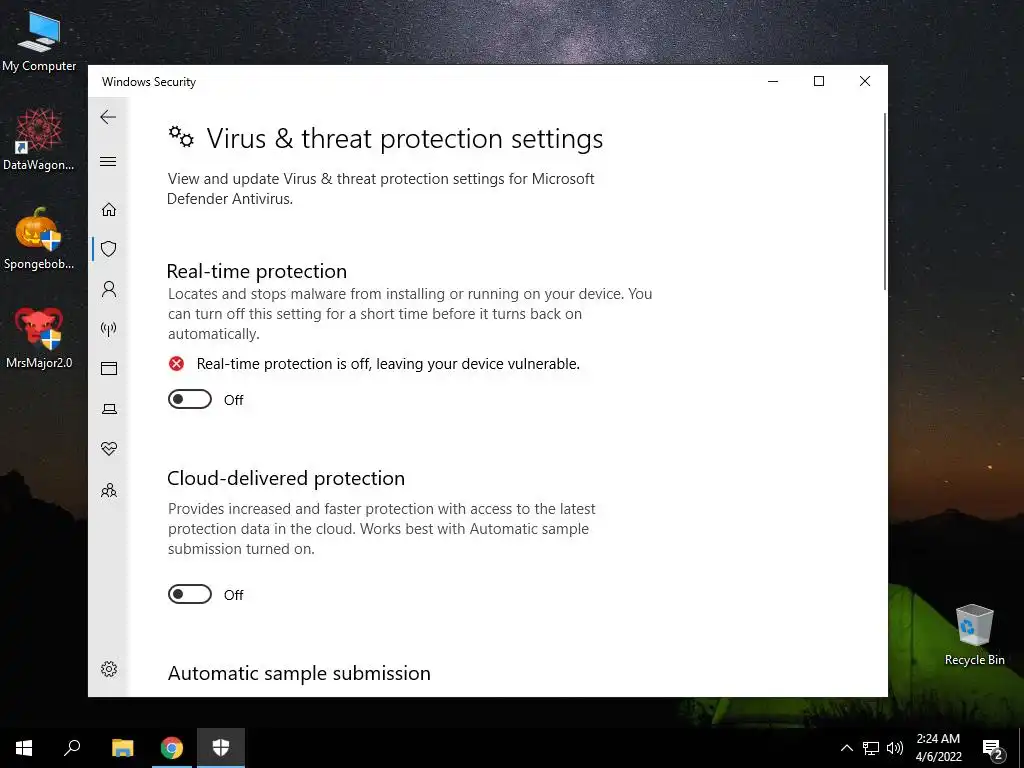The image size is (1024, 768).
Task: Open the Home sidebar icon
Action: click(x=109, y=209)
